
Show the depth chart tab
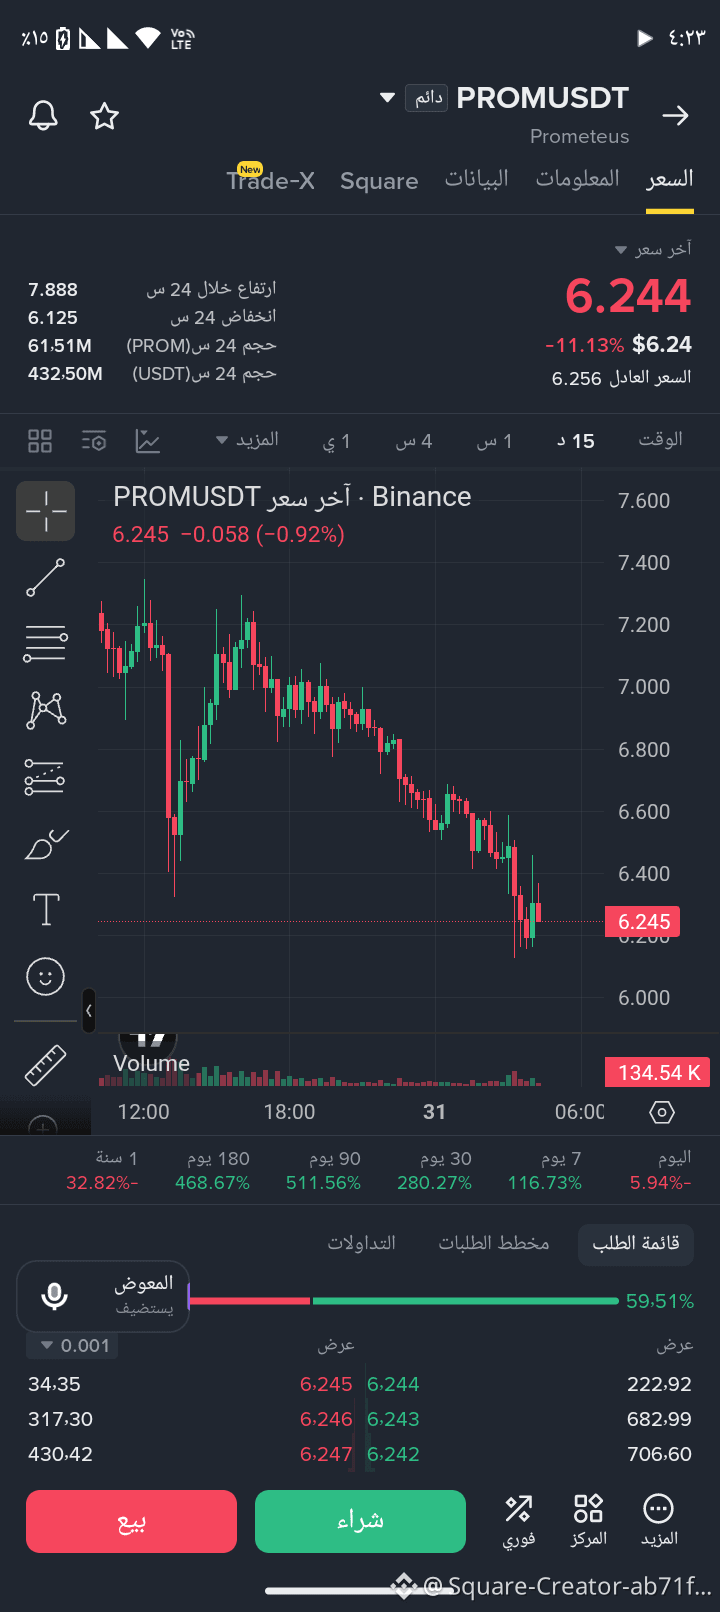tap(494, 1243)
